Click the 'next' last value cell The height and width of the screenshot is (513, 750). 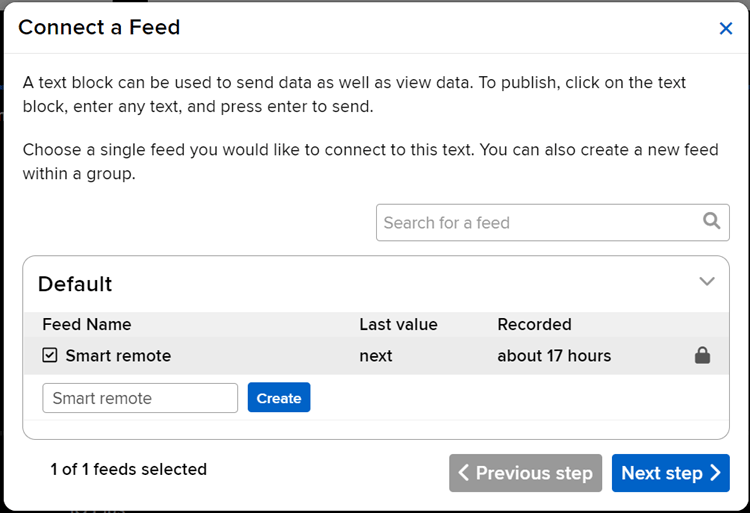376,356
